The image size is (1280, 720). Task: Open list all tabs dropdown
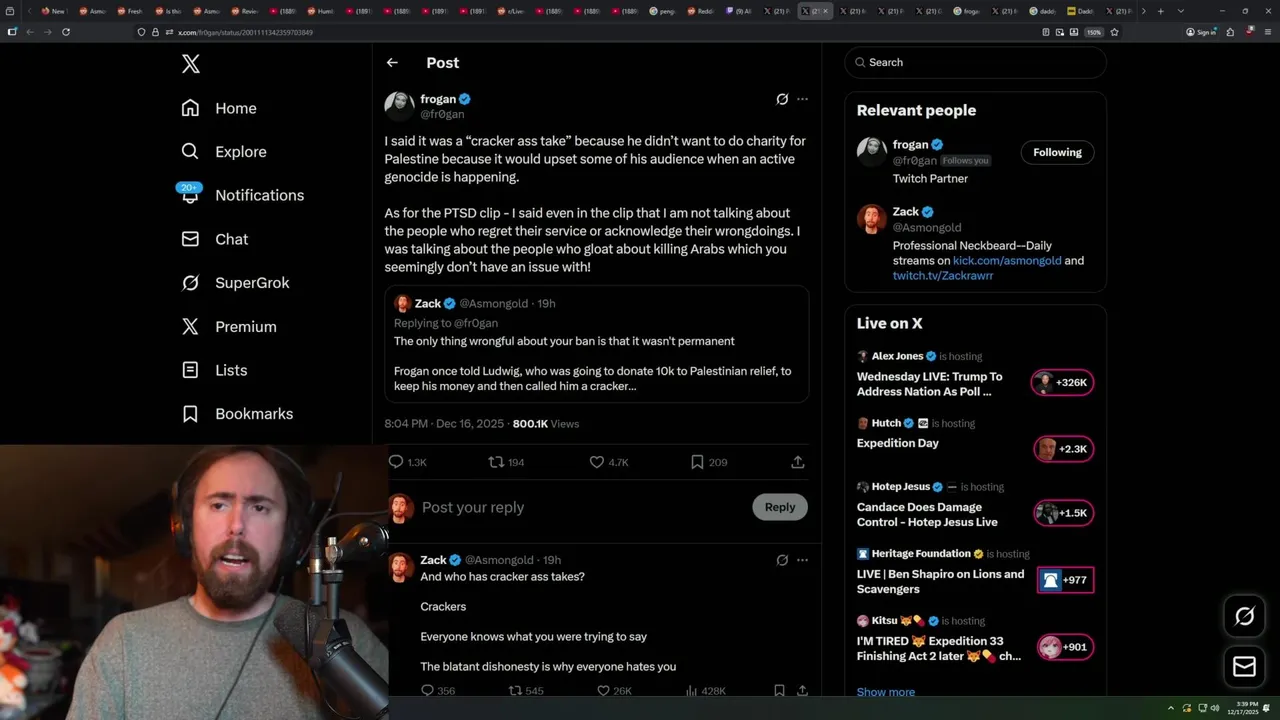pos(1181,11)
